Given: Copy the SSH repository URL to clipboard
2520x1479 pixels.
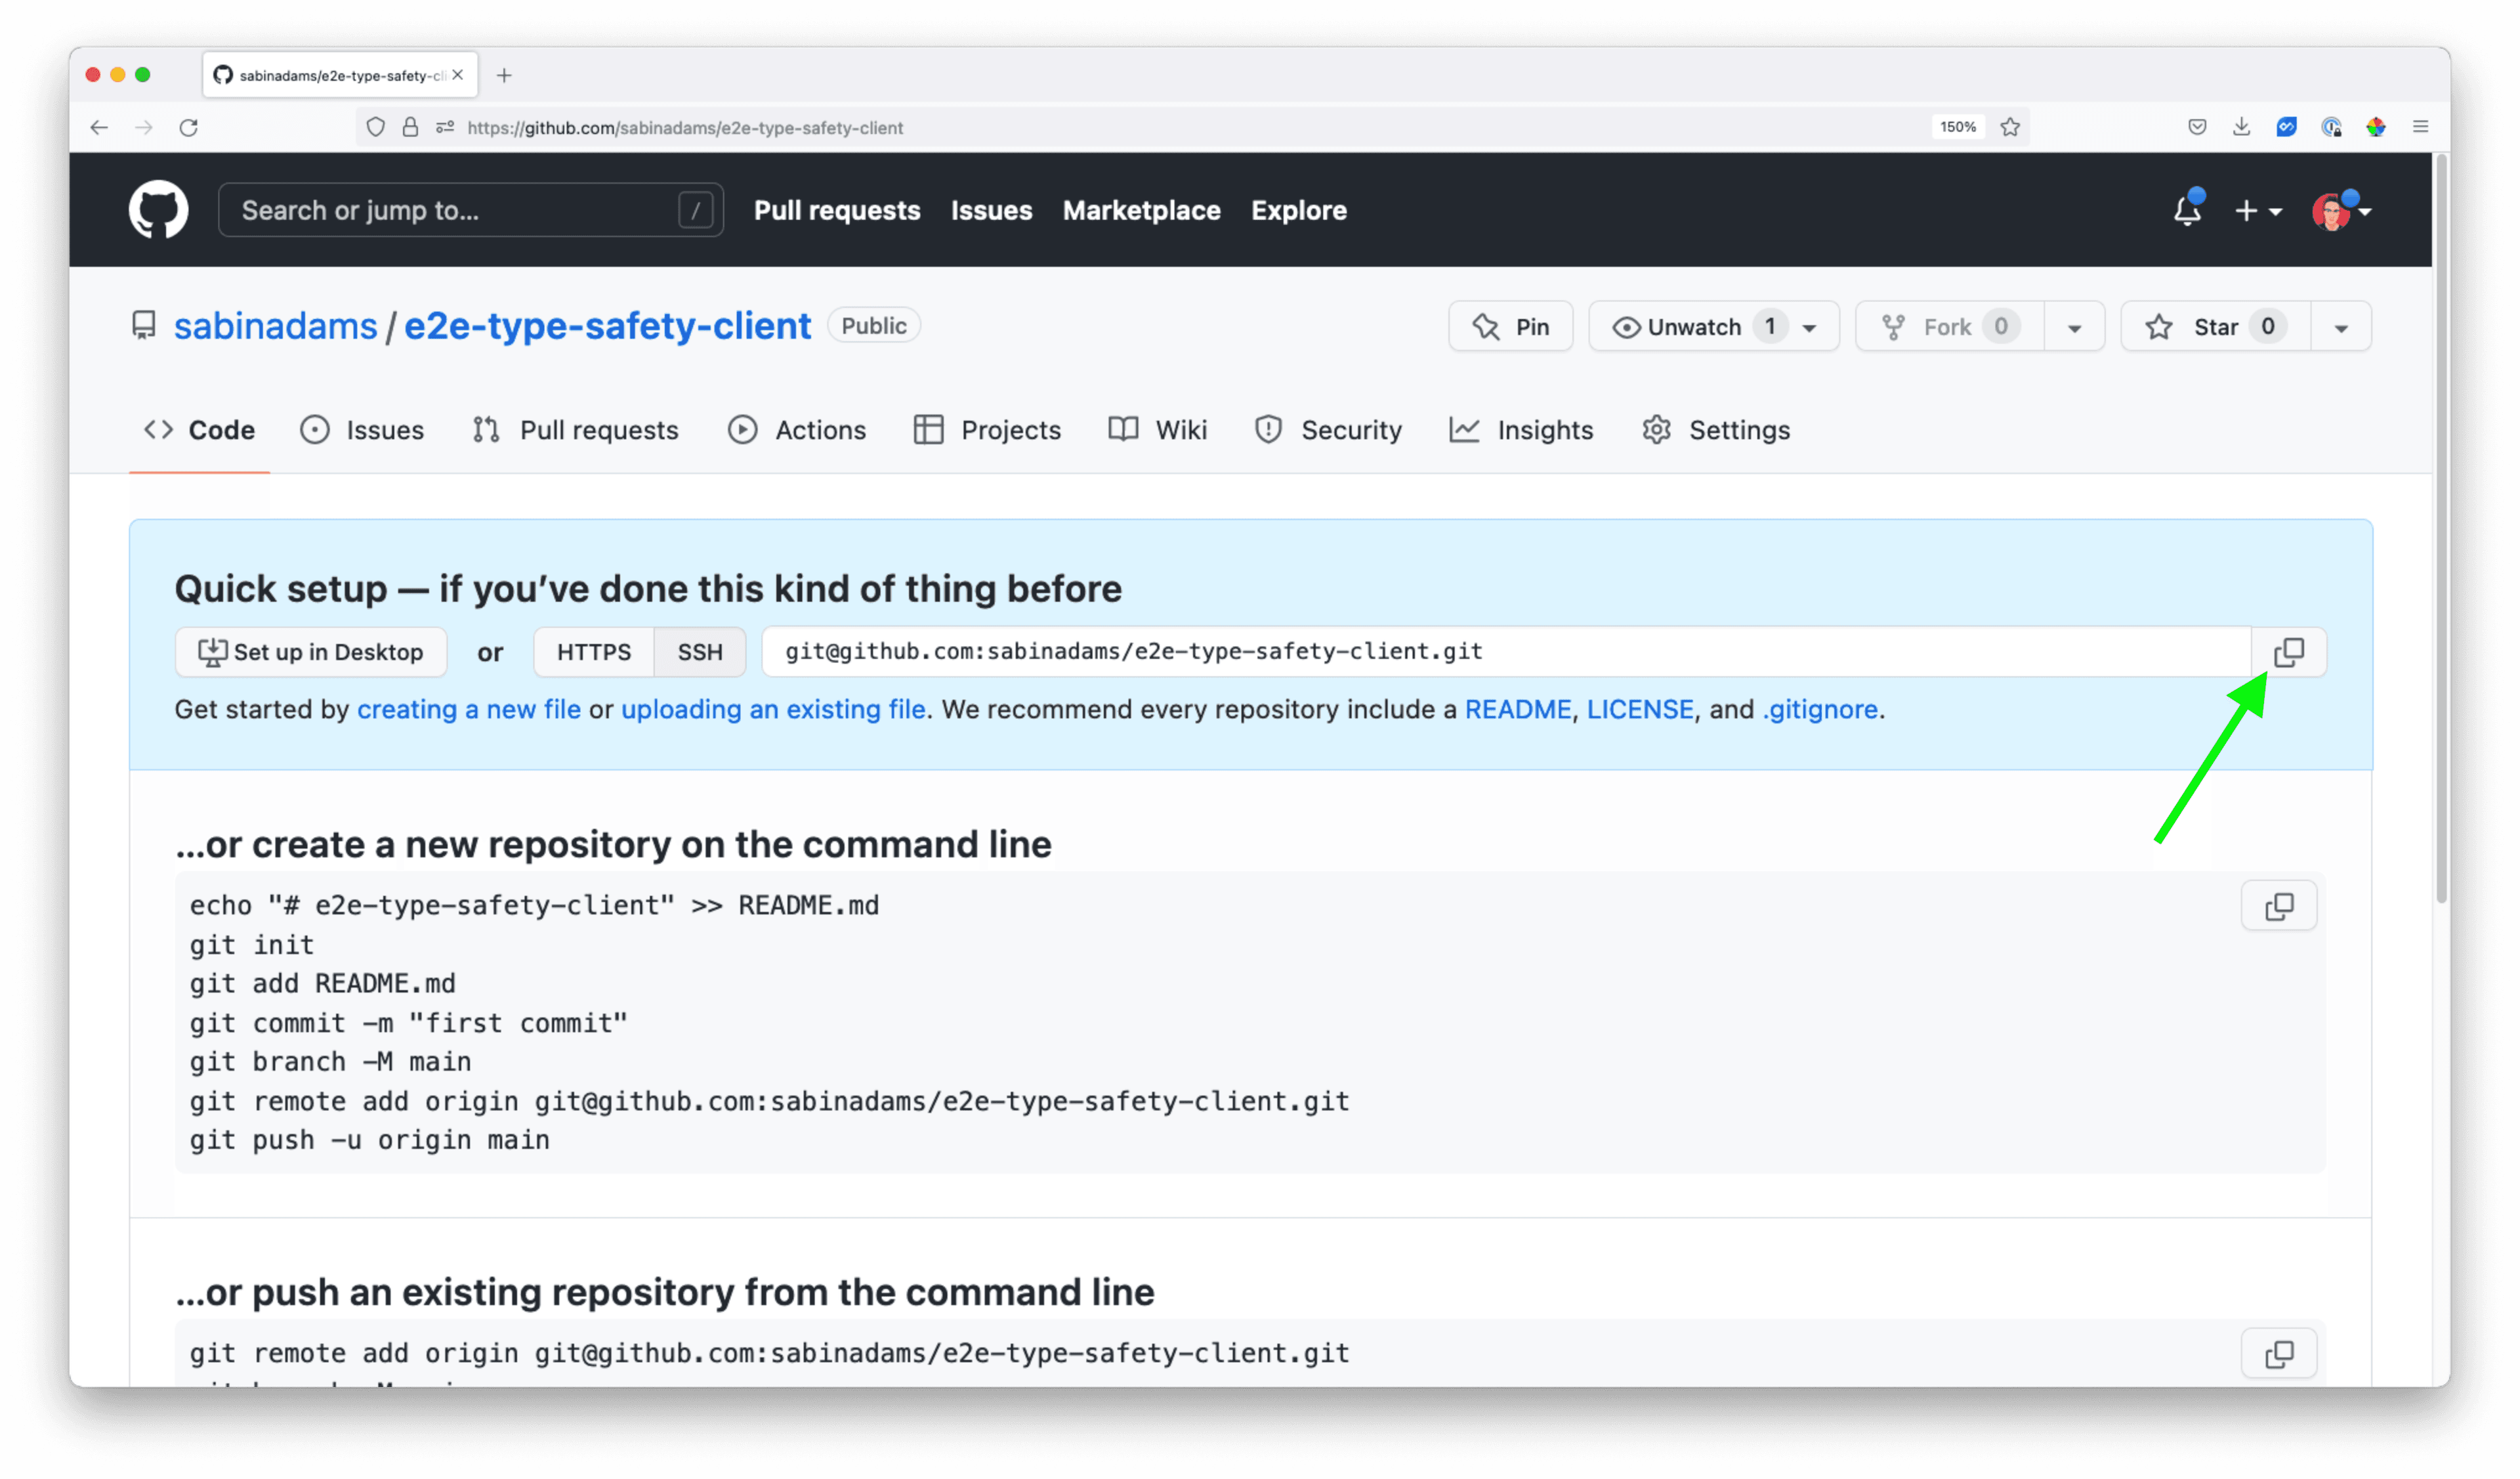Looking at the screenshot, I should [x=2288, y=652].
